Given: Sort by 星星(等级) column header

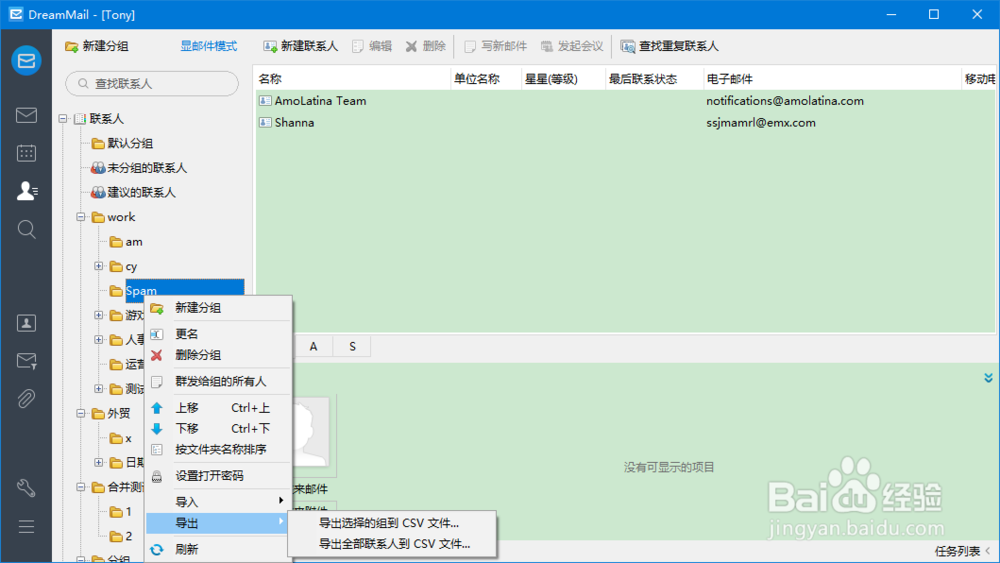Looking at the screenshot, I should pos(563,79).
